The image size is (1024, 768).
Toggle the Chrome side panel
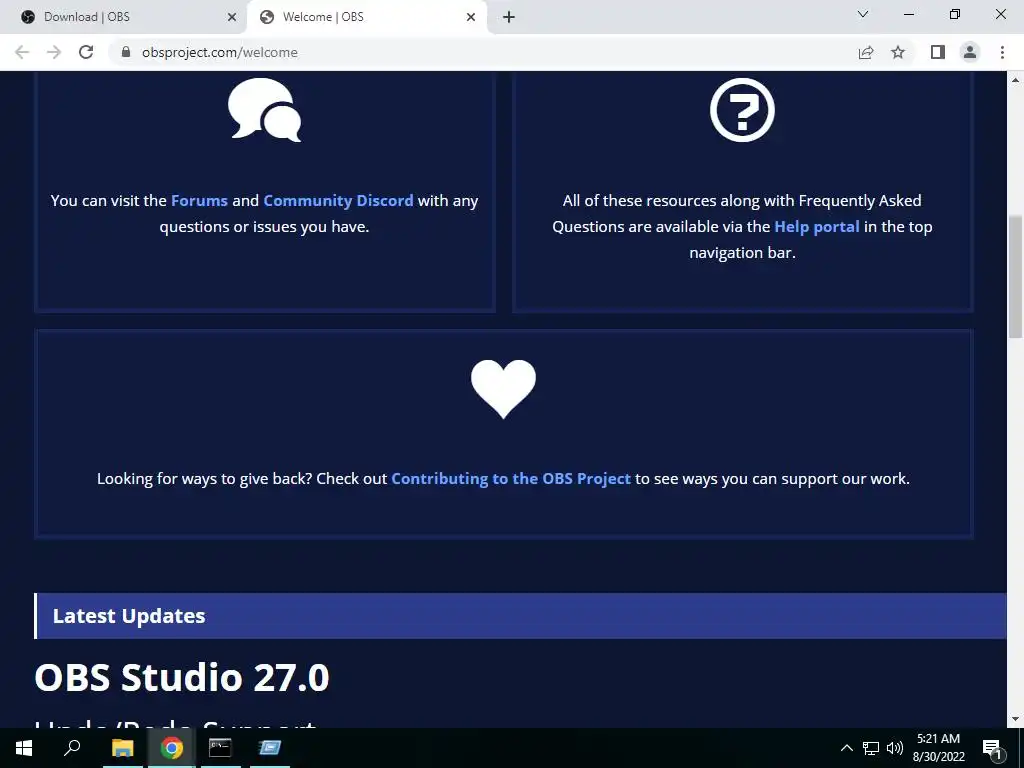938,52
